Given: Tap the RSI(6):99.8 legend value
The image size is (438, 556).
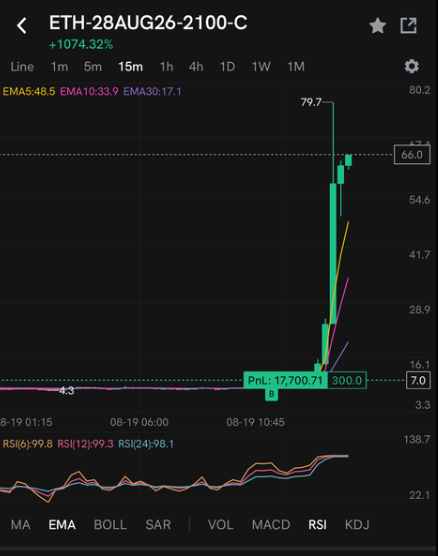Looking at the screenshot, I should 27,444.
